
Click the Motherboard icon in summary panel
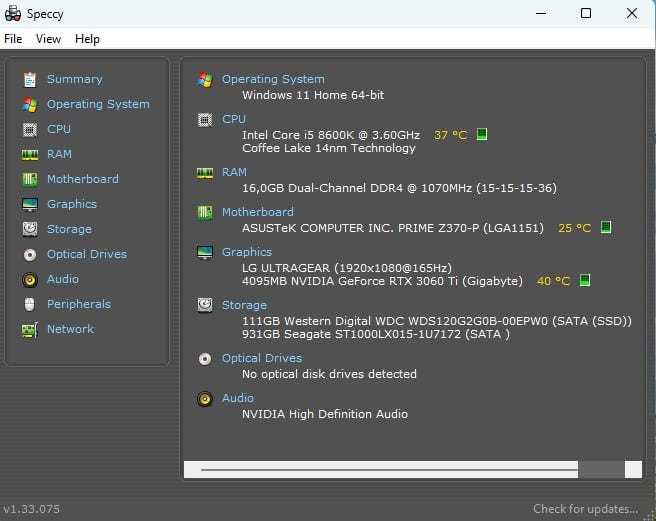205,213
